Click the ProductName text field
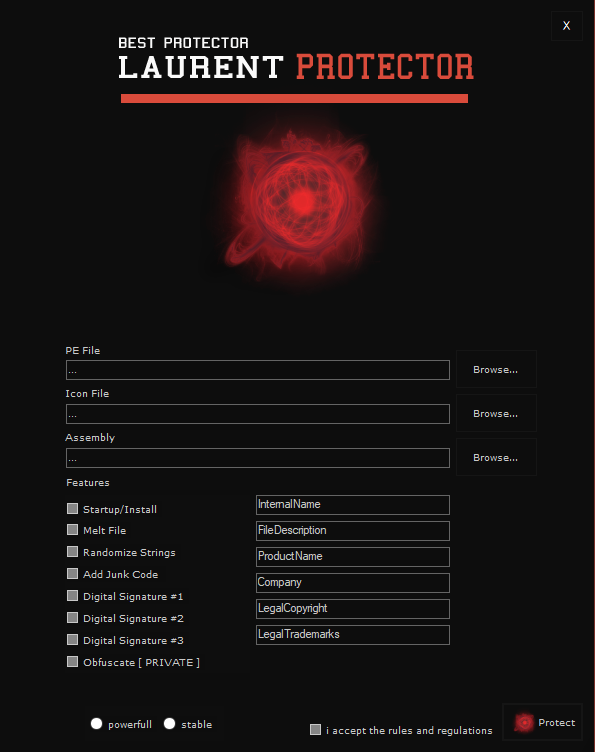 pyautogui.click(x=353, y=557)
